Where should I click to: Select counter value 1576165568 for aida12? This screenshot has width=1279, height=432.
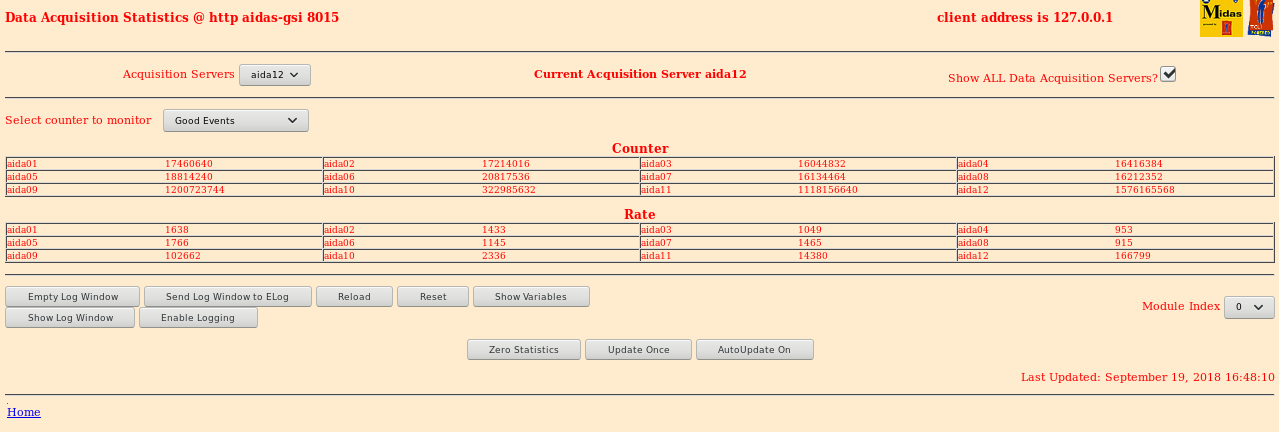[x=1145, y=190]
